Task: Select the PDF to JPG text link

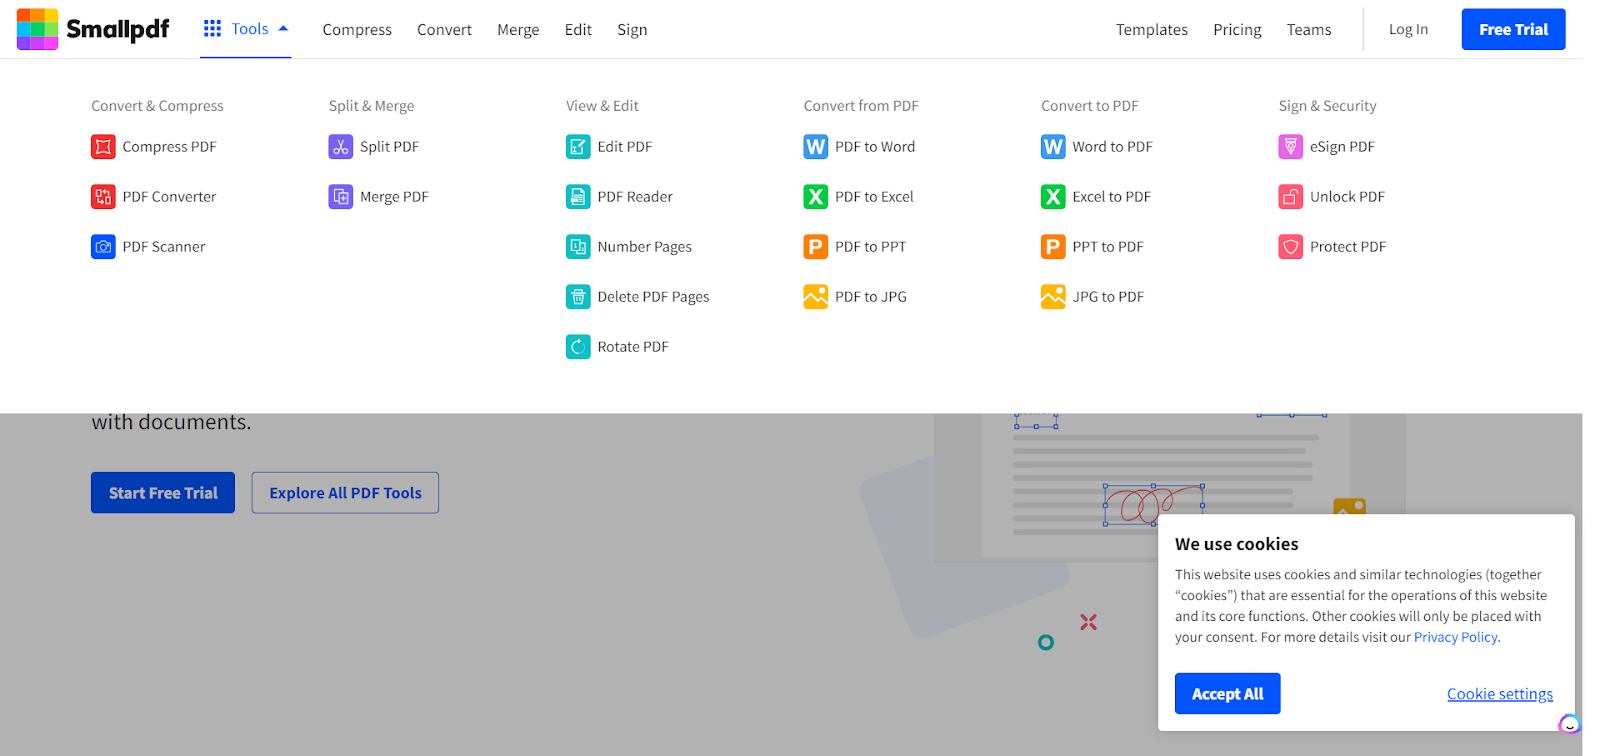Action: pyautogui.click(x=871, y=297)
